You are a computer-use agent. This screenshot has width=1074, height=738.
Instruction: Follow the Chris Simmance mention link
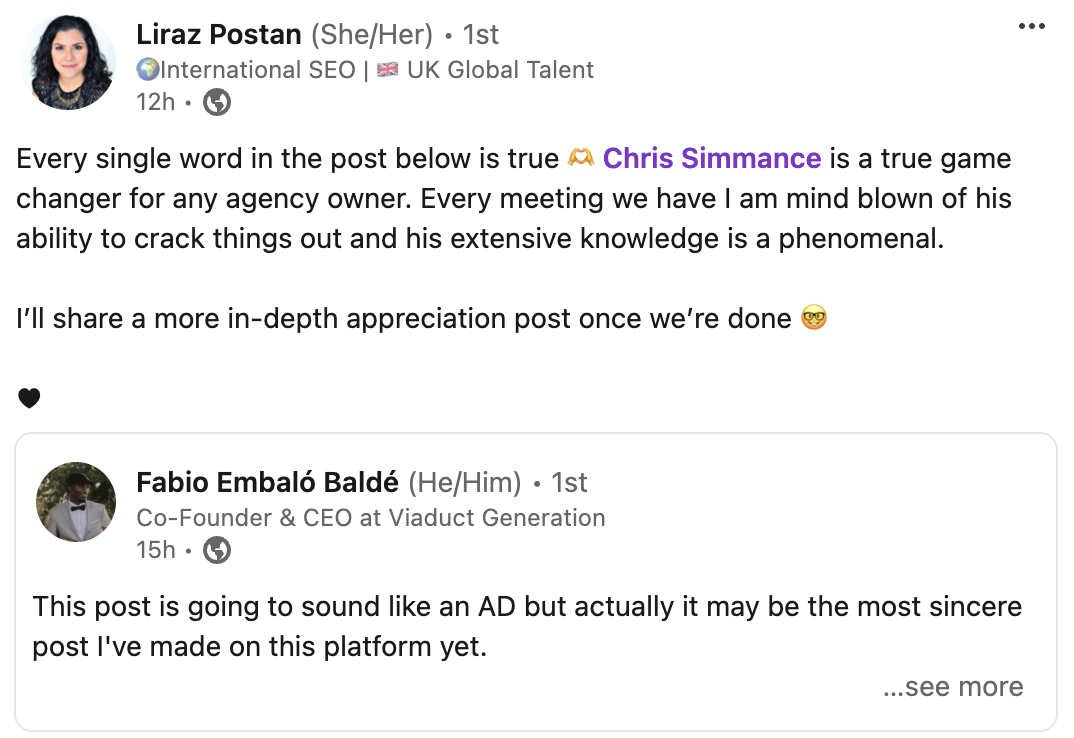point(712,158)
